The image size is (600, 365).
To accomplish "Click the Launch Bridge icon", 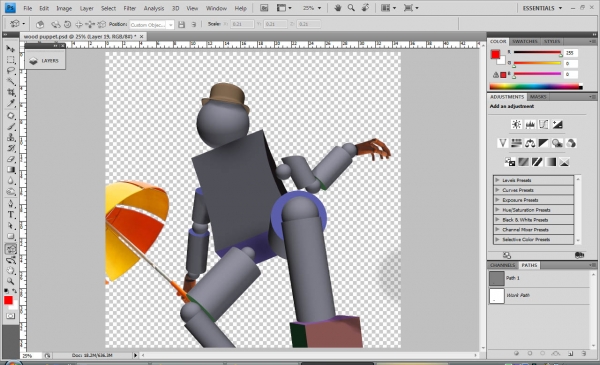I will [x=264, y=8].
